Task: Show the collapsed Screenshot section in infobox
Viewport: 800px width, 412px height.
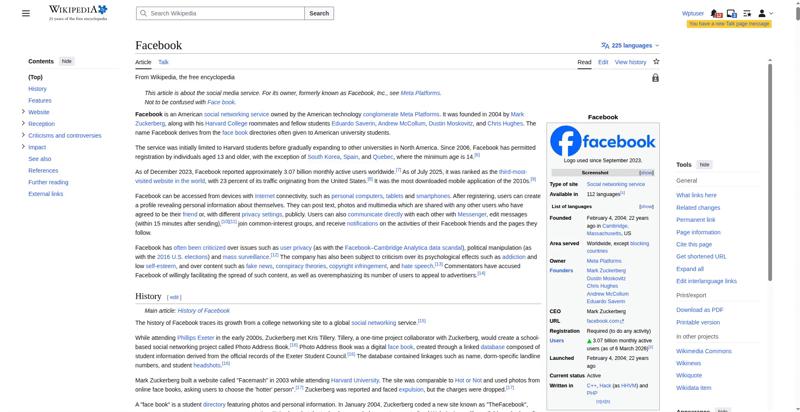Action: tap(646, 173)
